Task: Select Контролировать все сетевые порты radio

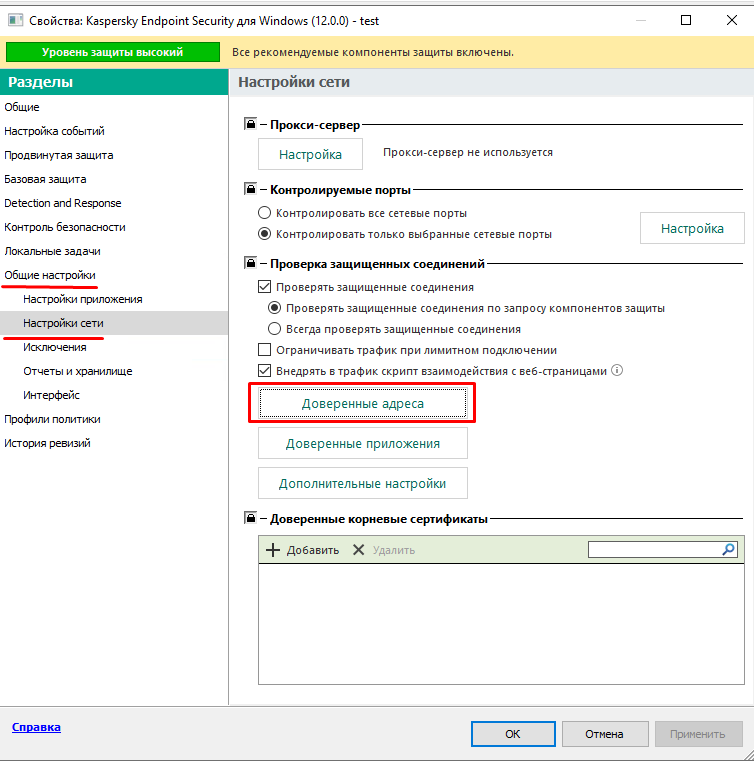Action: [x=264, y=213]
